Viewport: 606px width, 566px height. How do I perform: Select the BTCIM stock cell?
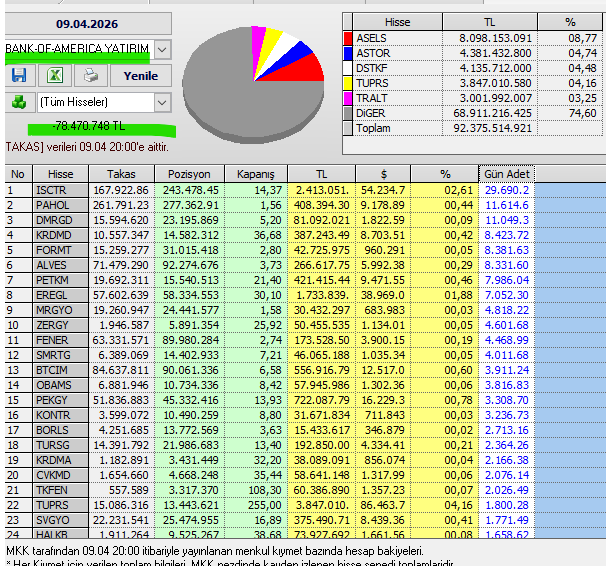pyautogui.click(x=61, y=371)
